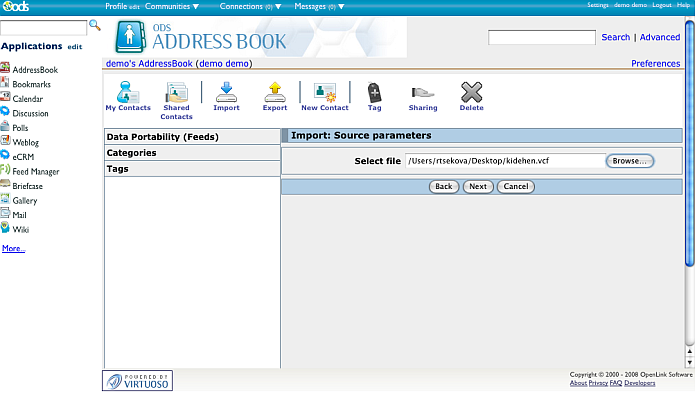Open Calendar from Applications list

click(x=27, y=99)
